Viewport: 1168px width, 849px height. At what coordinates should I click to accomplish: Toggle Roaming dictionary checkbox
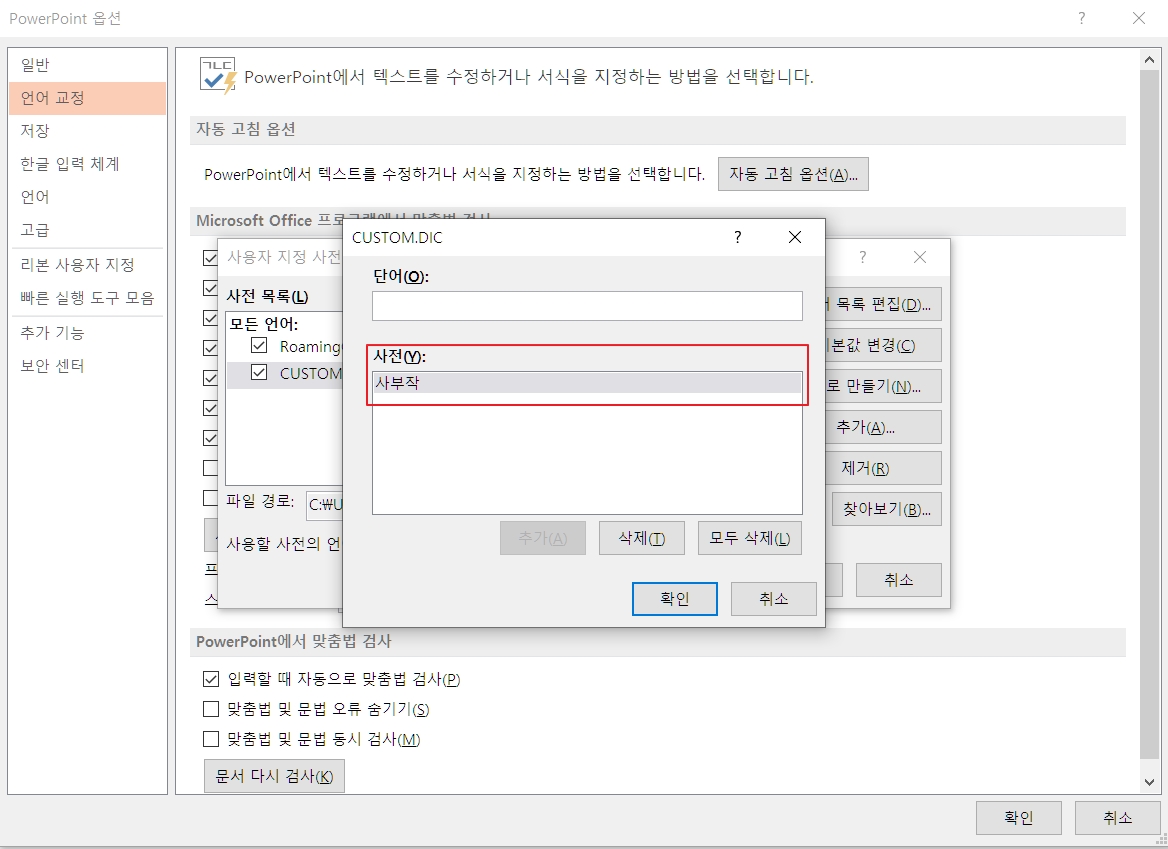click(259, 346)
